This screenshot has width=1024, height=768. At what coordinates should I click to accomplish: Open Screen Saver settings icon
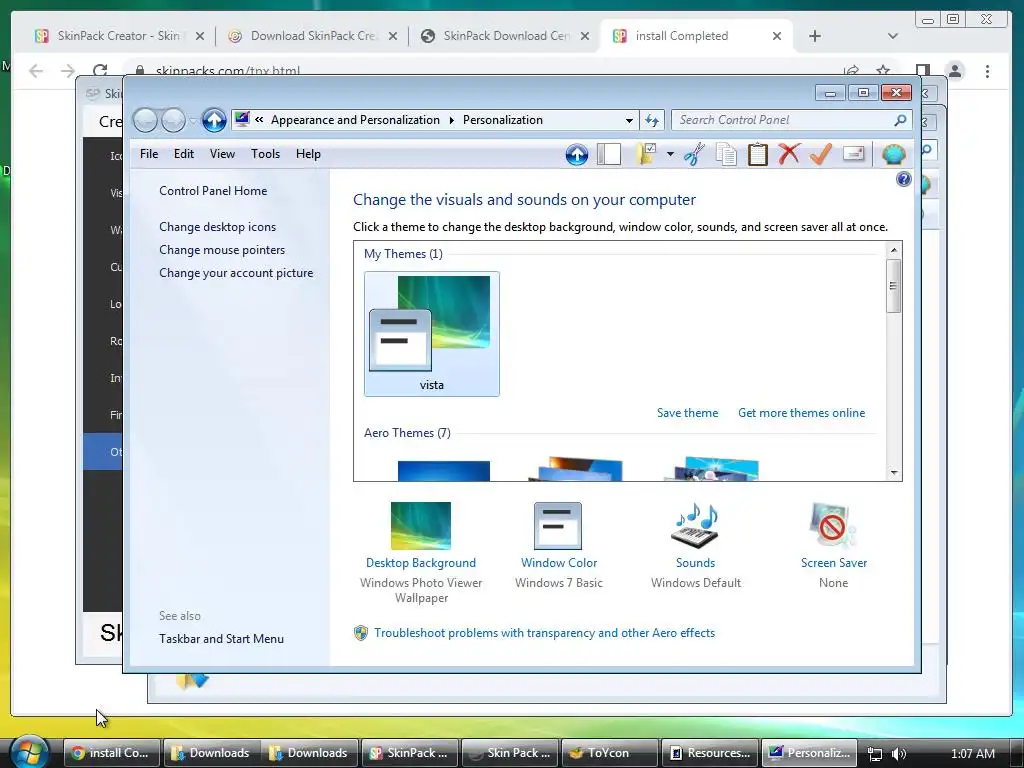833,526
